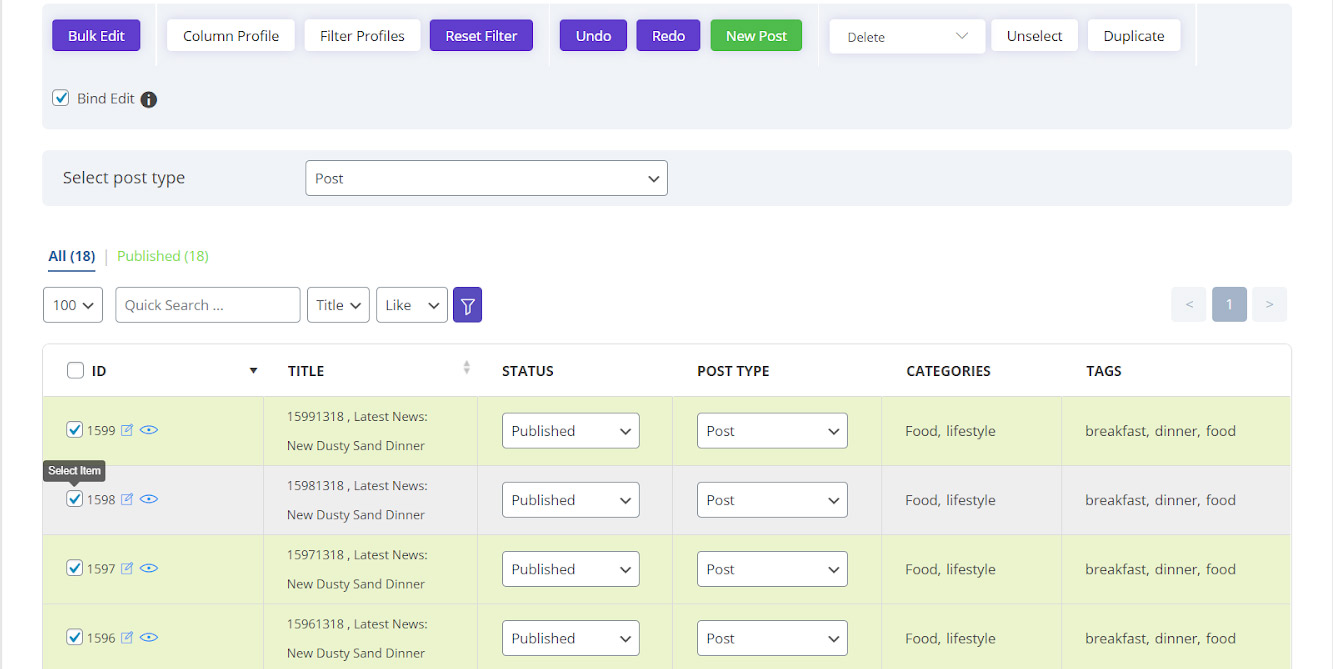Click the Duplicate button
The width and height of the screenshot is (1333, 669).
tap(1134, 35)
